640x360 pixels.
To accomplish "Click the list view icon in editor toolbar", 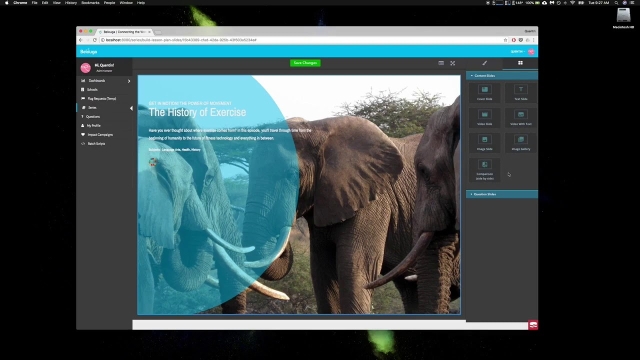I will pos(441,63).
